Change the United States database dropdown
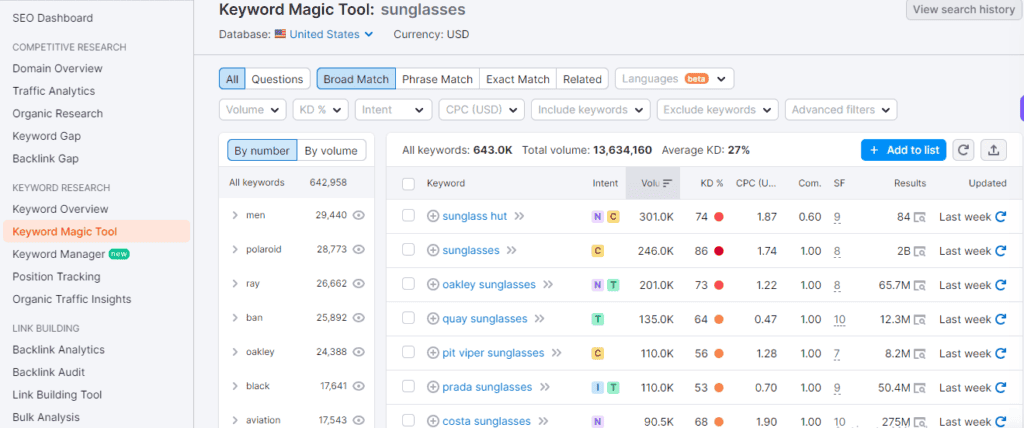 [324, 34]
